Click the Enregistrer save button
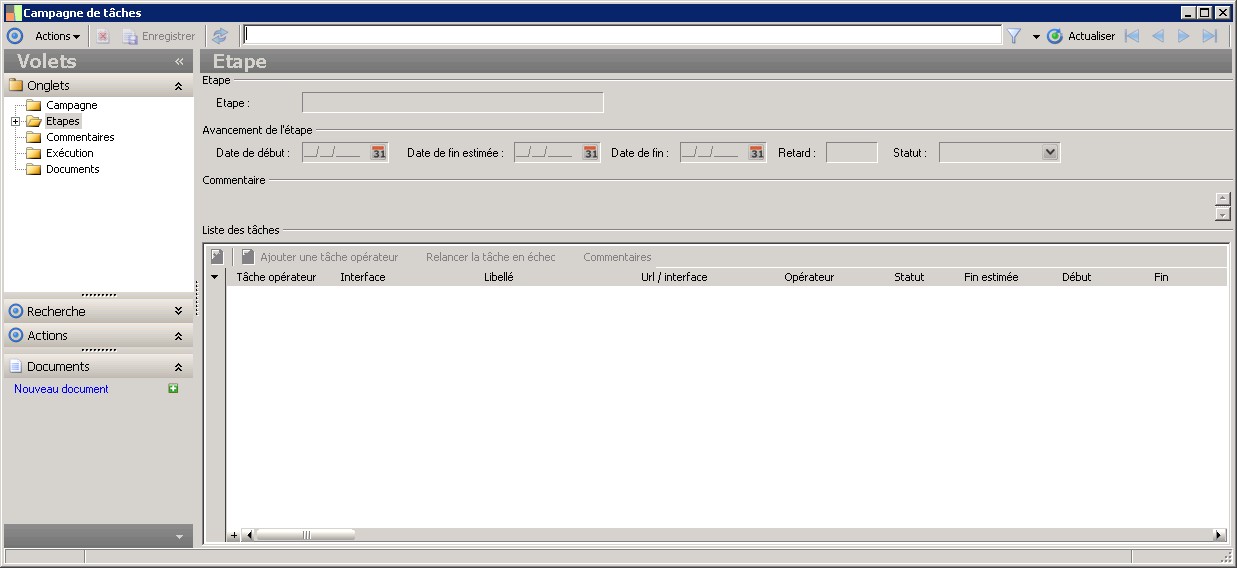 (159, 36)
